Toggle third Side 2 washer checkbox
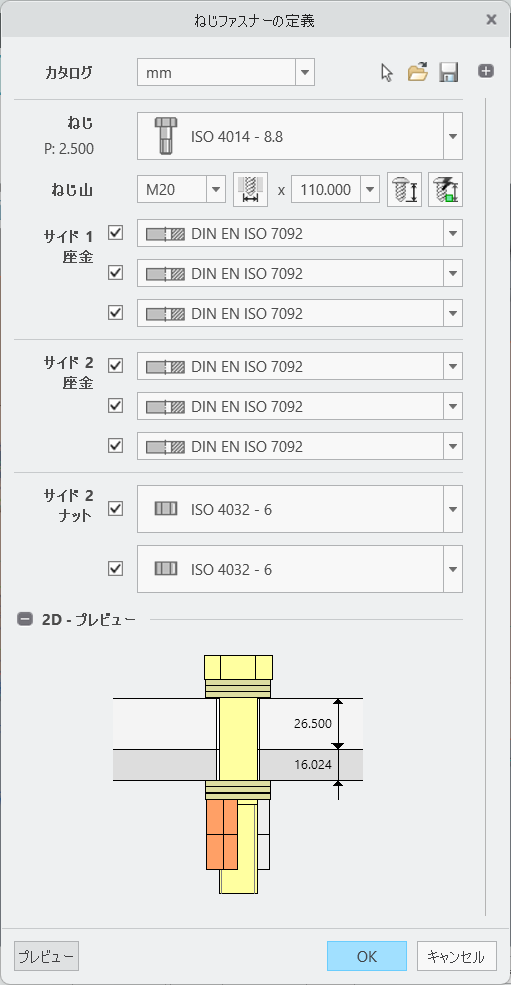 (116, 445)
